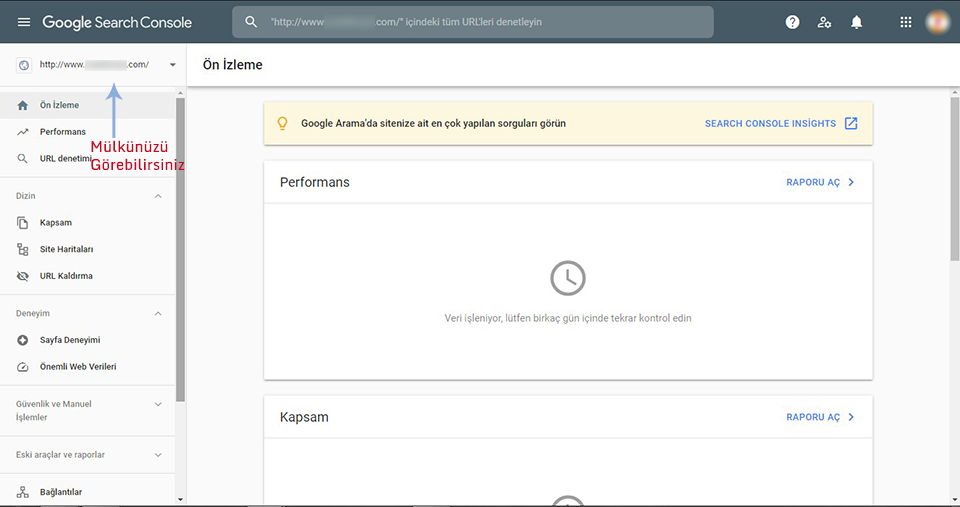Click main page scrollbar down arrow
Image resolution: width=960 pixels, height=507 pixels.
point(955,500)
